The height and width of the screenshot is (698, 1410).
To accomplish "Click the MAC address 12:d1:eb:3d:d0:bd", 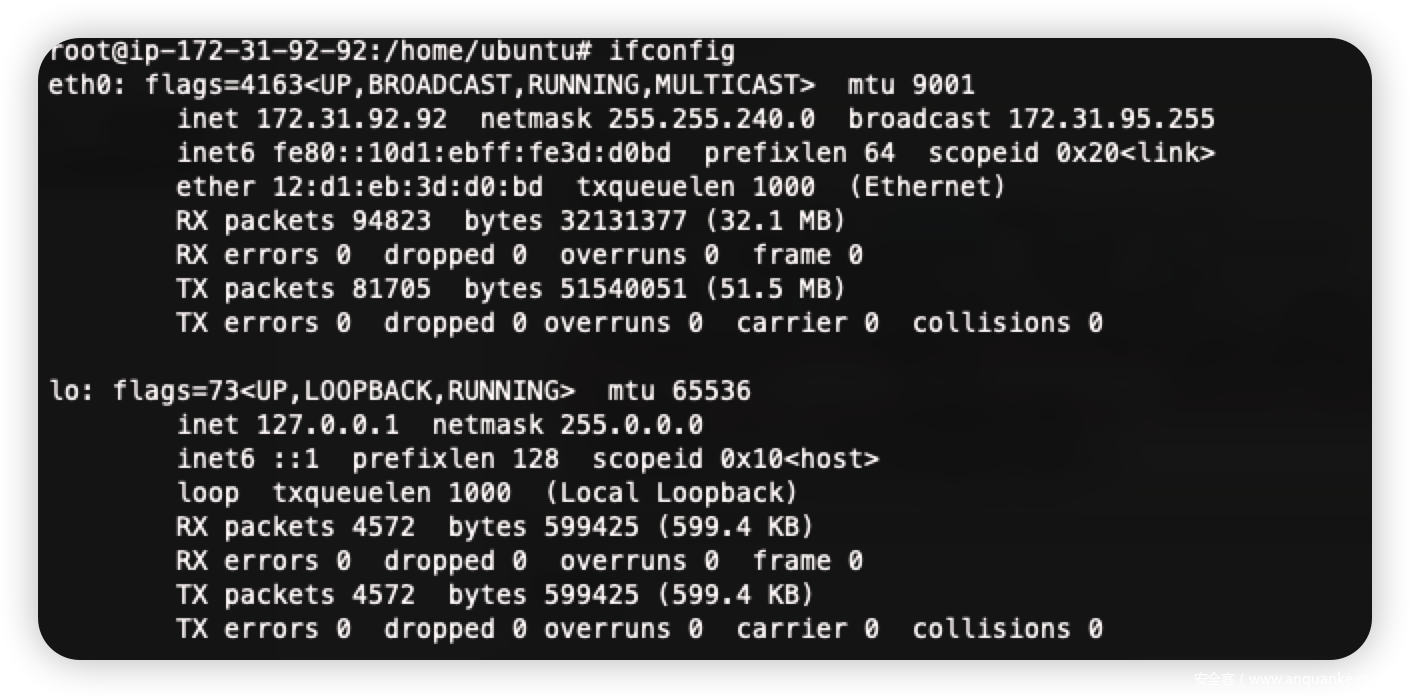I will click(x=408, y=188).
